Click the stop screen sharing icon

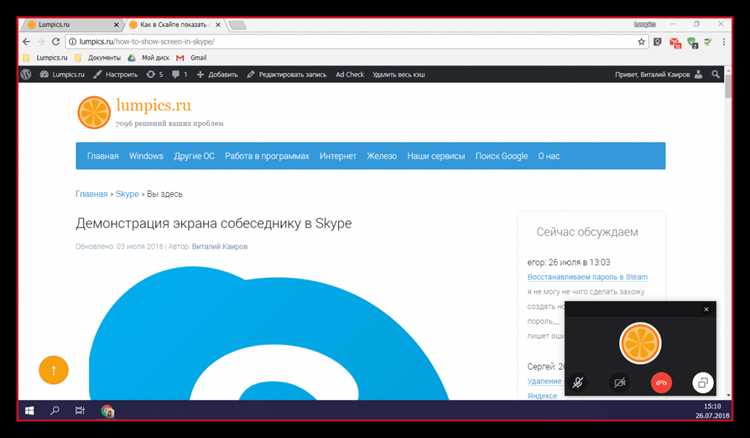coord(703,383)
